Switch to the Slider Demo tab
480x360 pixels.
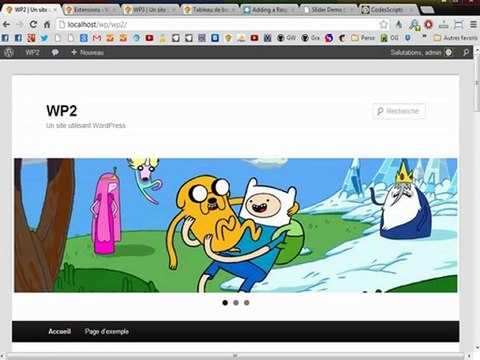point(328,10)
